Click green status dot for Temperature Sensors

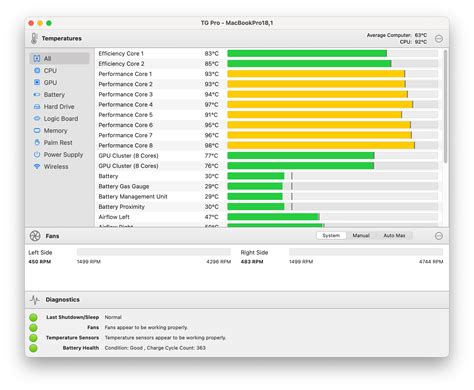point(33,338)
